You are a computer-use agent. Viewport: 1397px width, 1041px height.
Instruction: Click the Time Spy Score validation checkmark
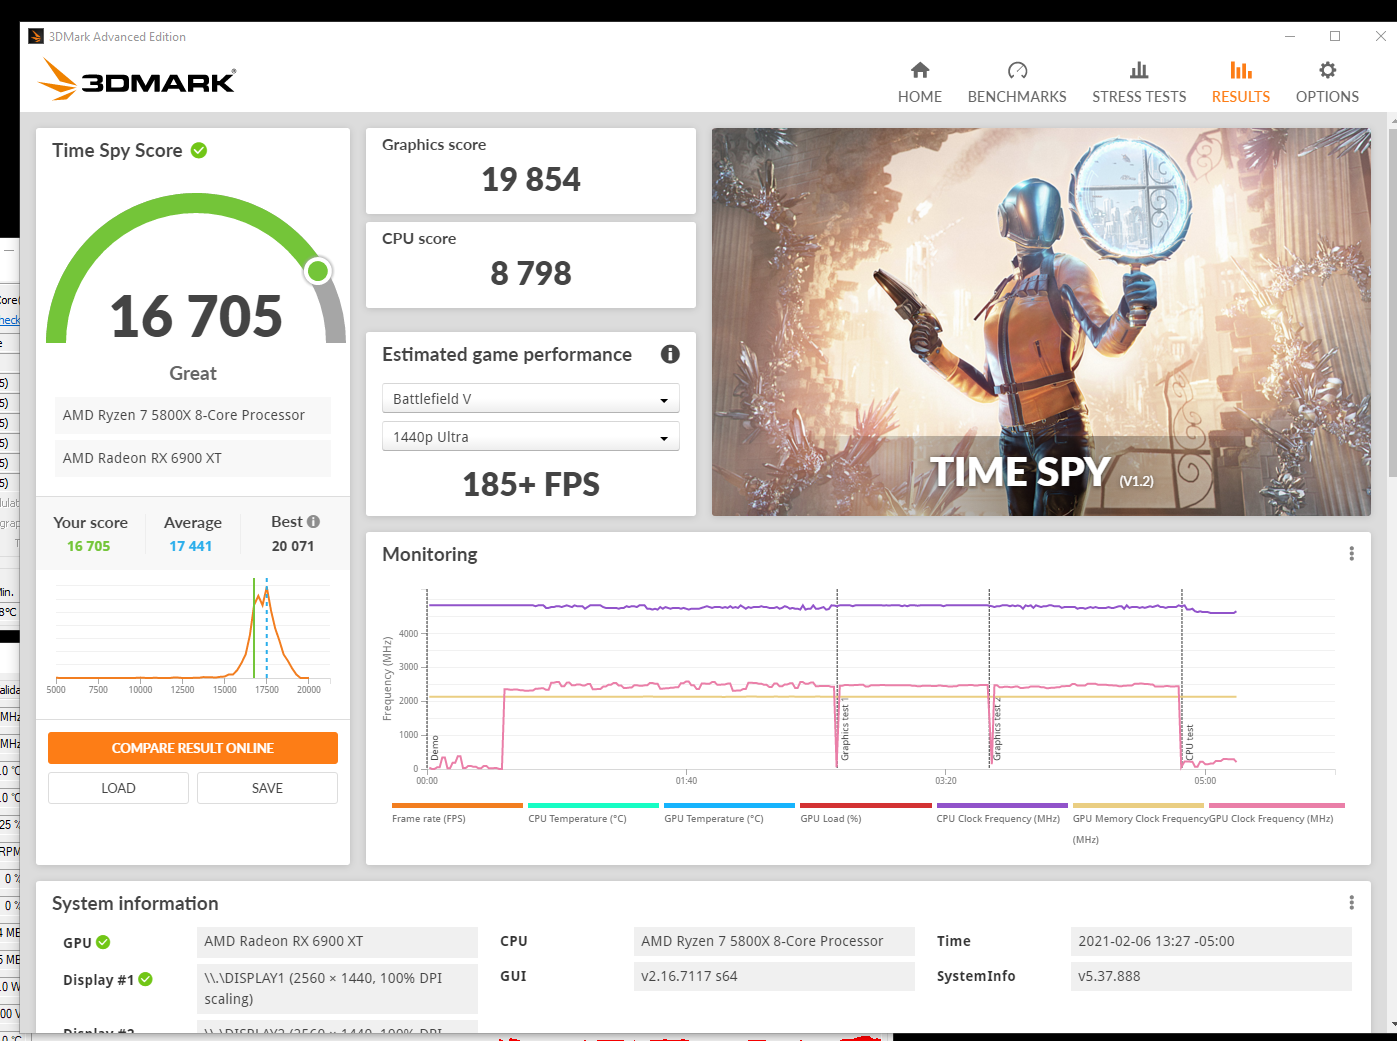tap(199, 150)
